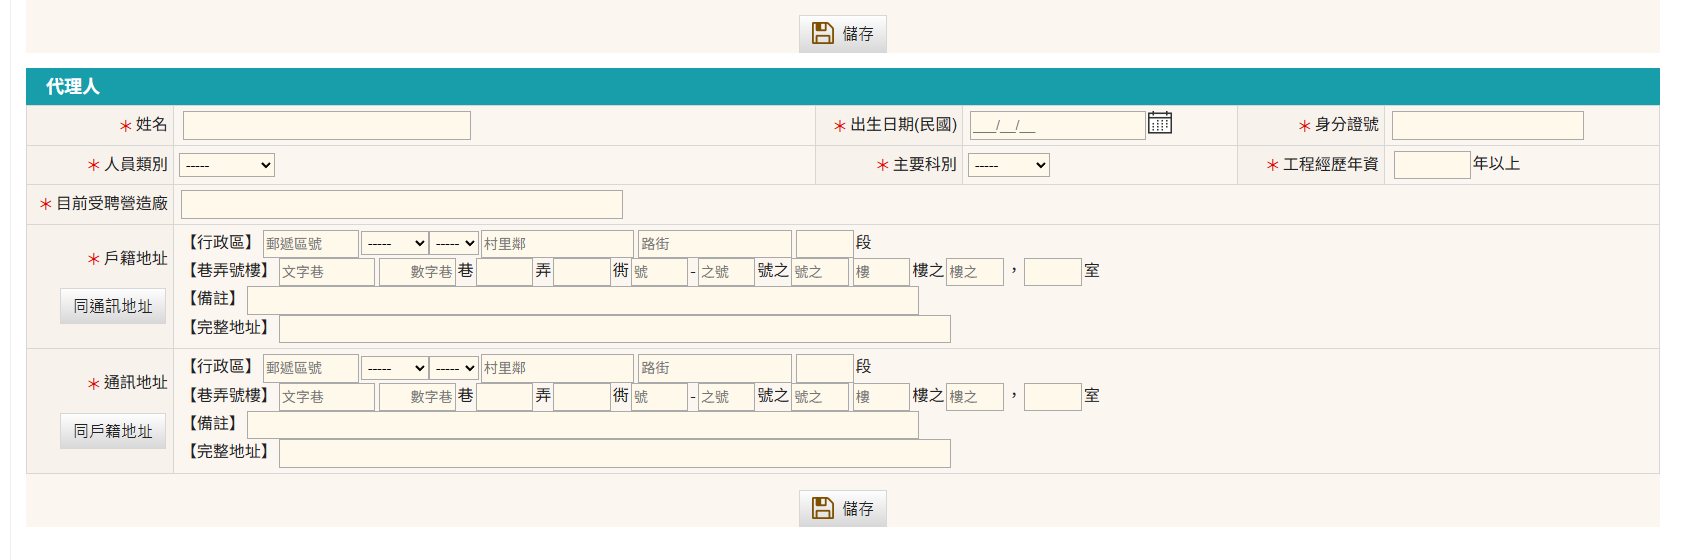This screenshot has width=1698, height=560.
Task: Expand the 主要科別 dropdown
Action: pyautogui.click(x=1008, y=165)
